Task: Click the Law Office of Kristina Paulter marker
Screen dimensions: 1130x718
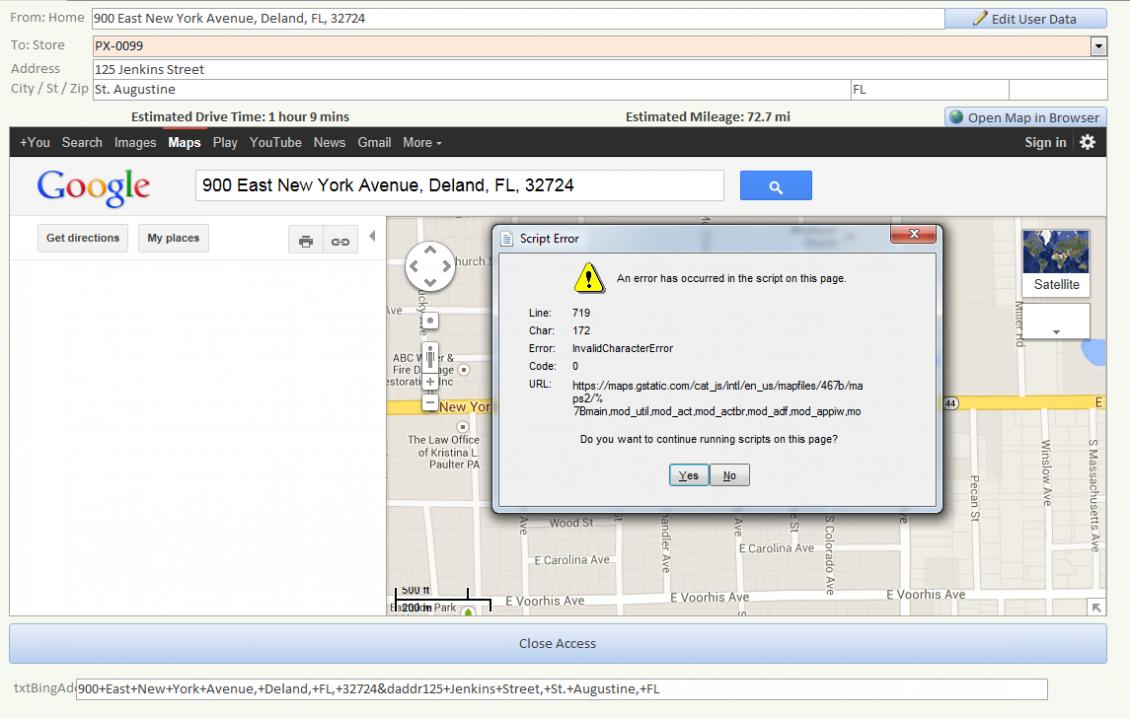Action: click(463, 427)
